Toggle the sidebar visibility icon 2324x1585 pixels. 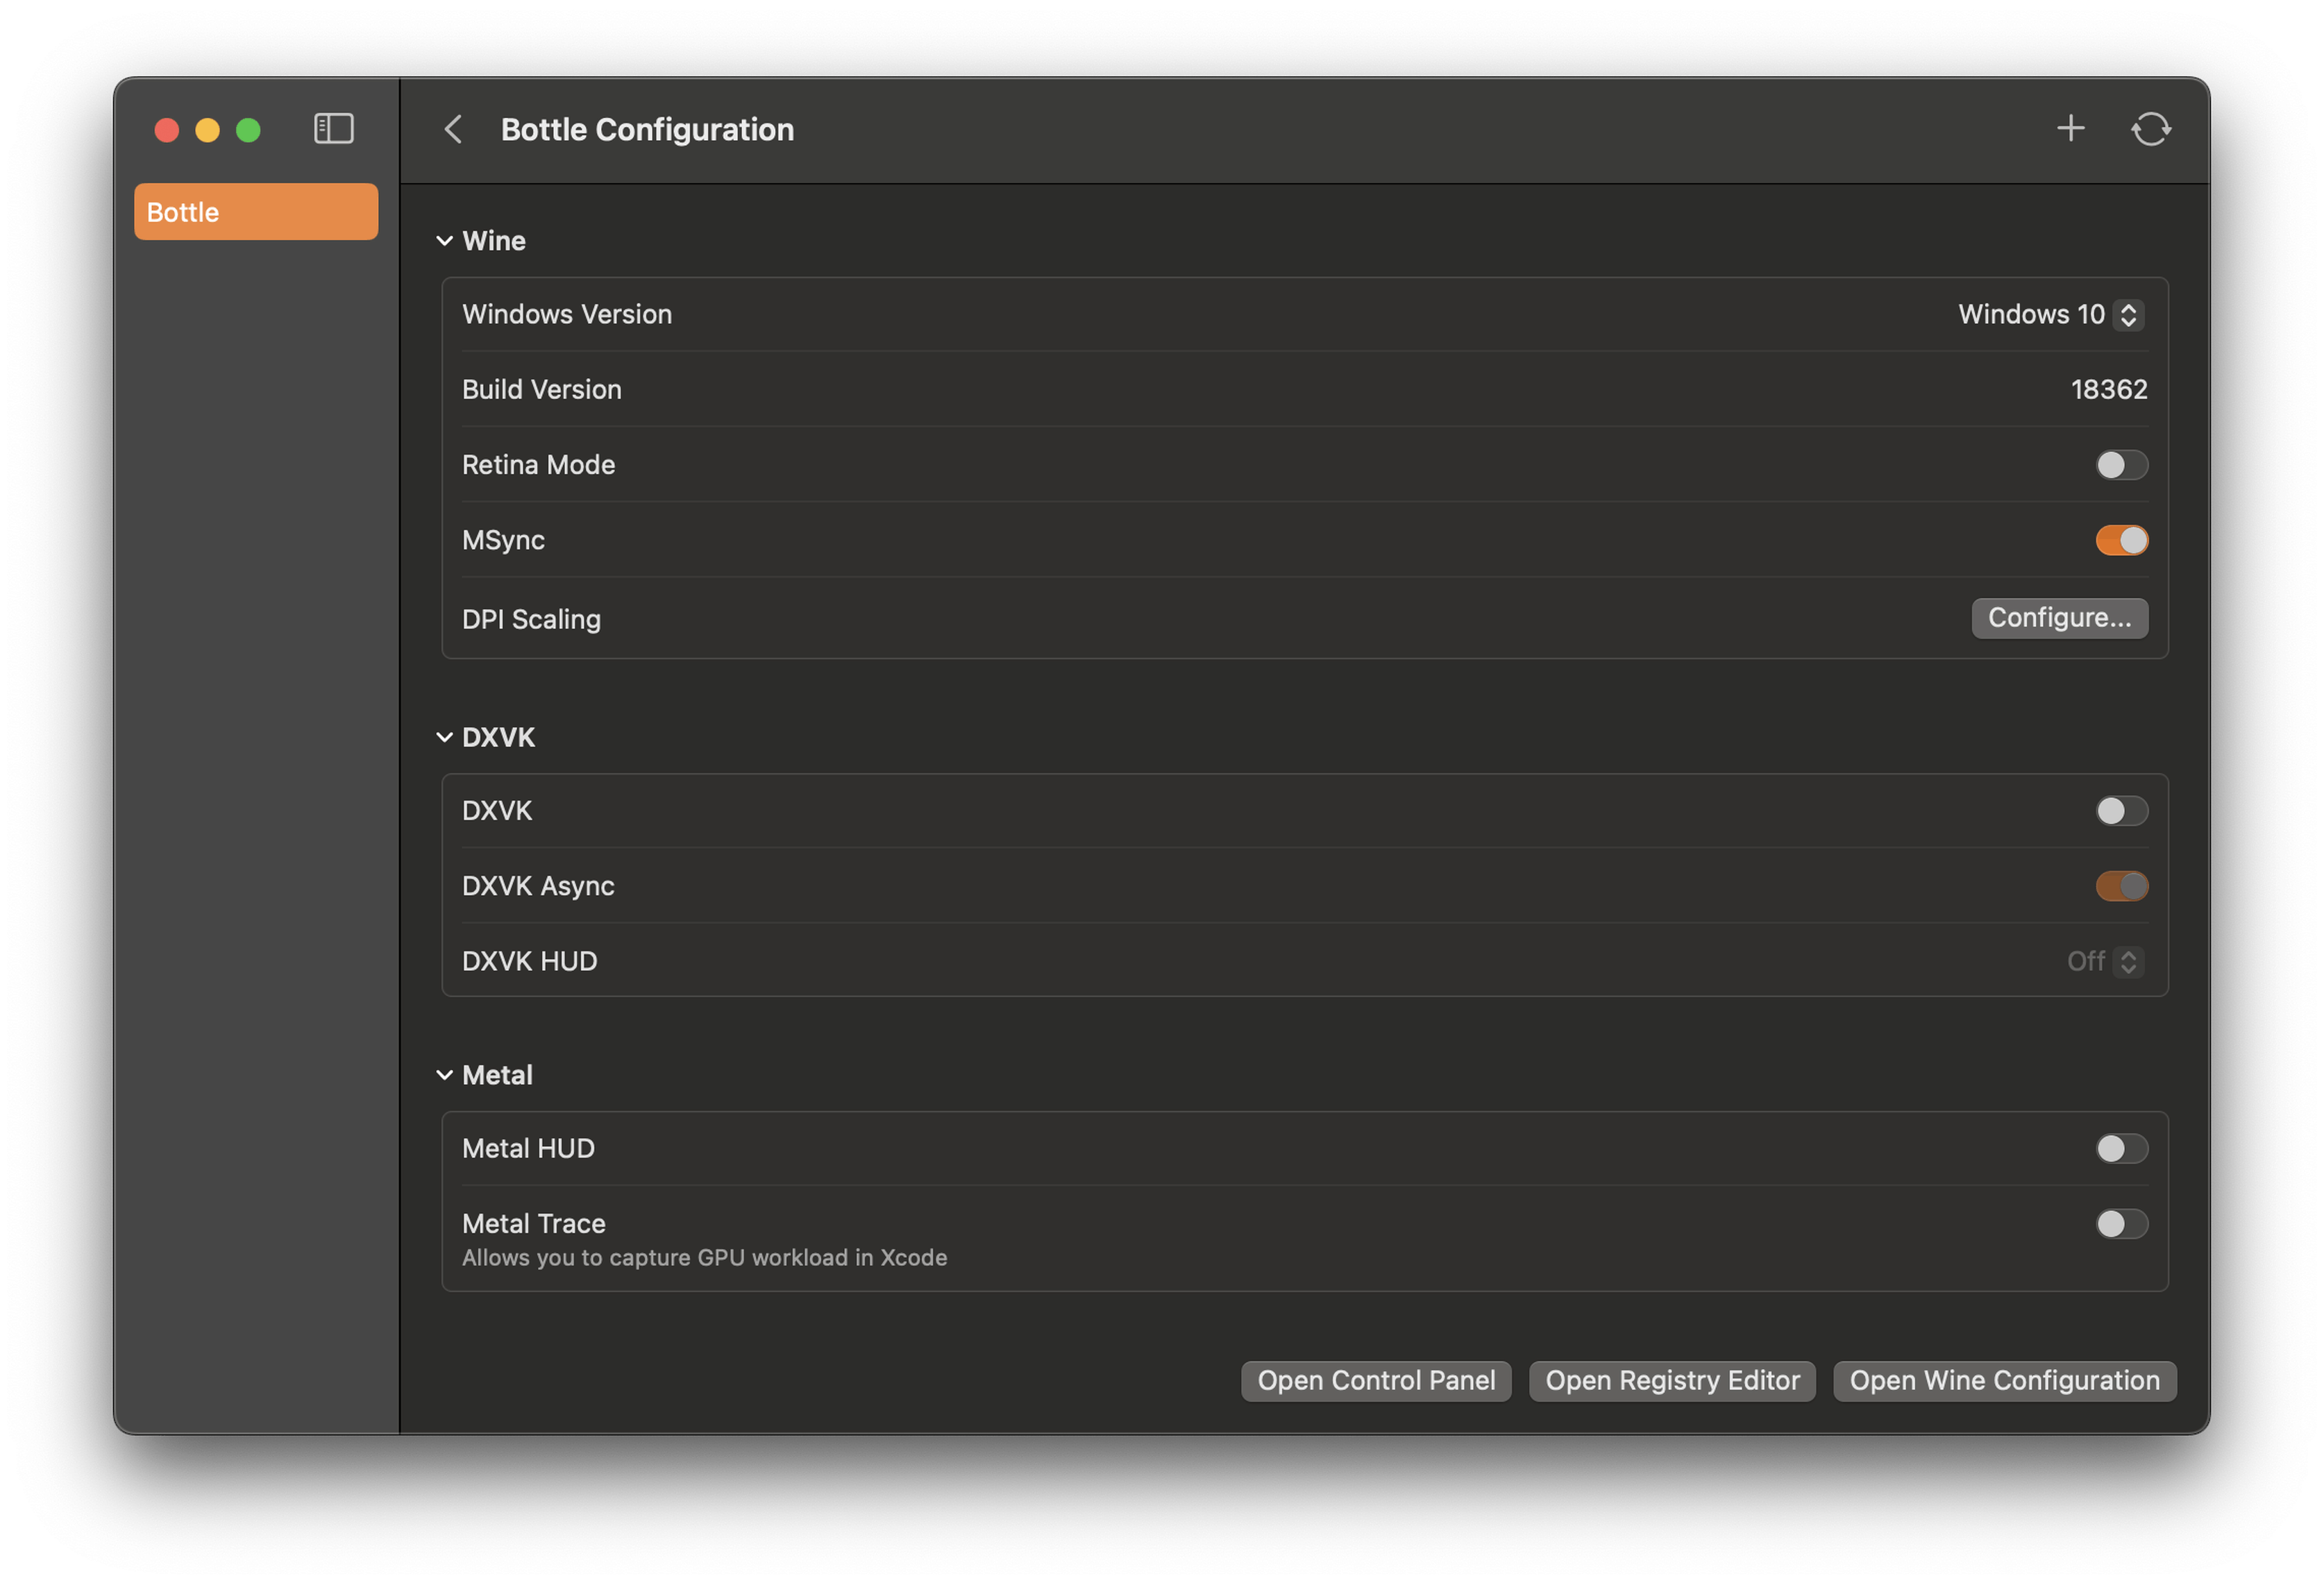tap(333, 129)
